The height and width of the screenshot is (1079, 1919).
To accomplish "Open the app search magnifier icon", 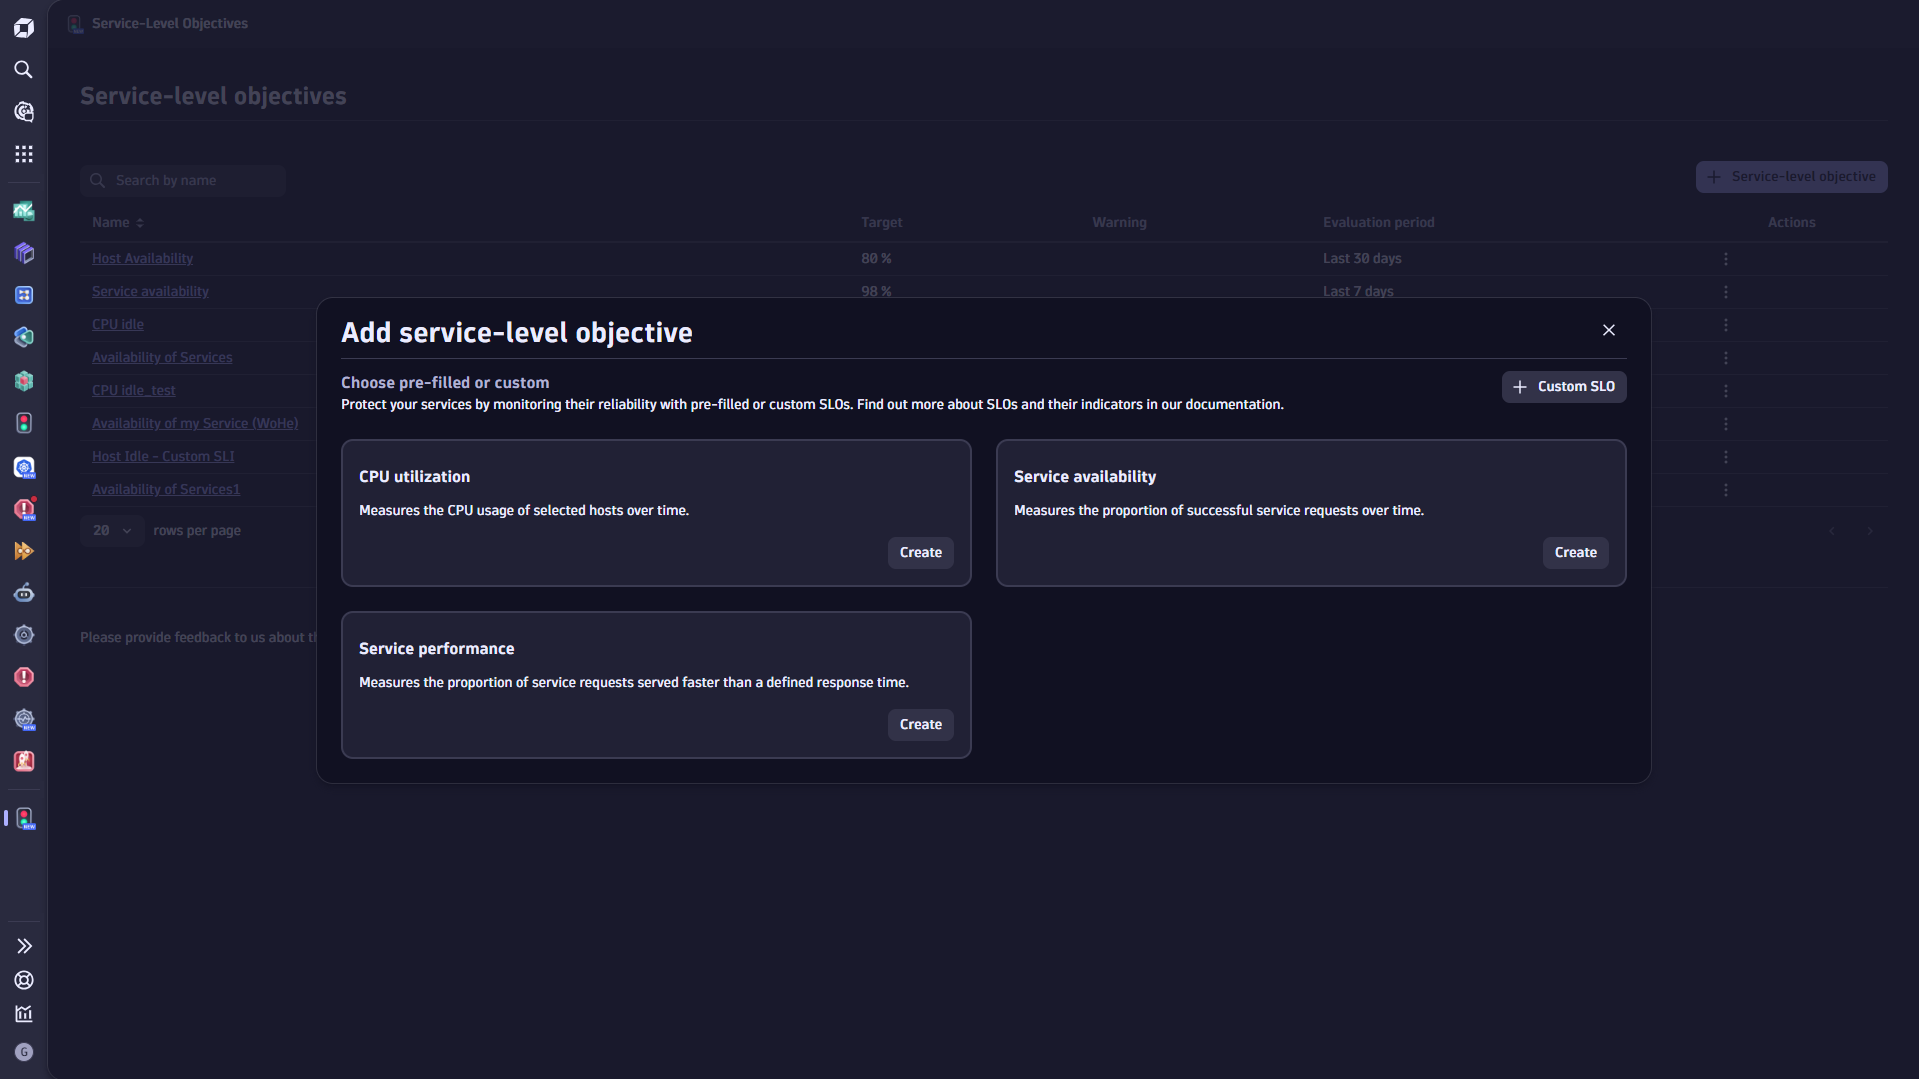I will coord(23,70).
